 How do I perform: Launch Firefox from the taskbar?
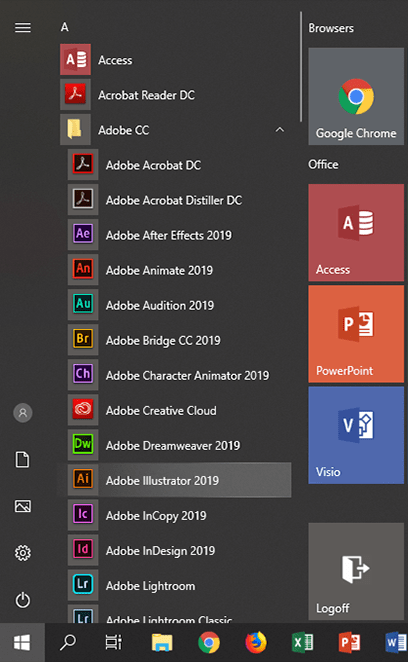coord(256,643)
